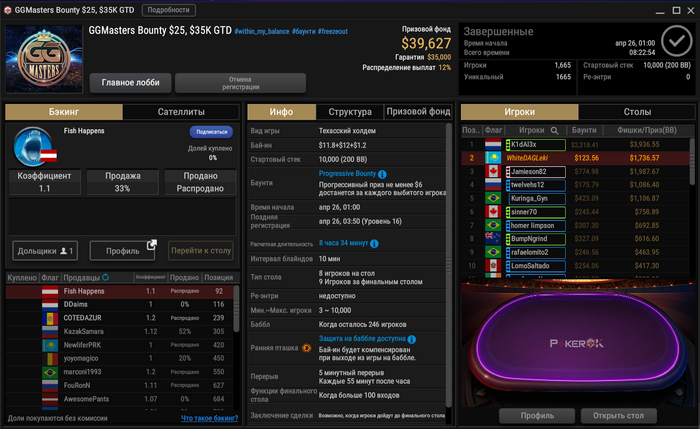Image resolution: width=700 pixels, height=429 pixels.
Task: Click external link icon on Профиль button
Action: [152, 245]
